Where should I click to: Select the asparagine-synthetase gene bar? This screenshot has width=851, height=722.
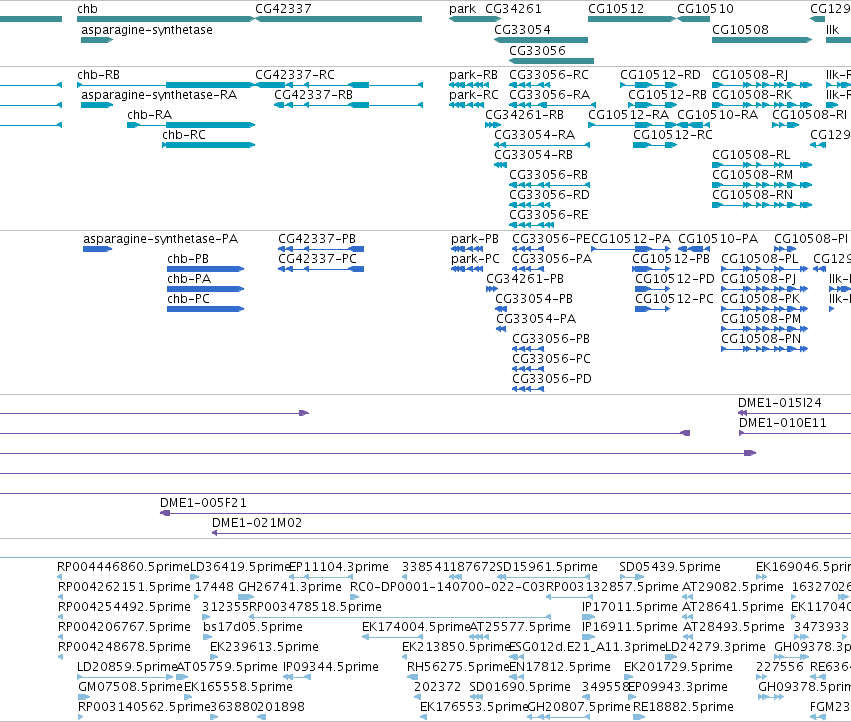point(97,40)
